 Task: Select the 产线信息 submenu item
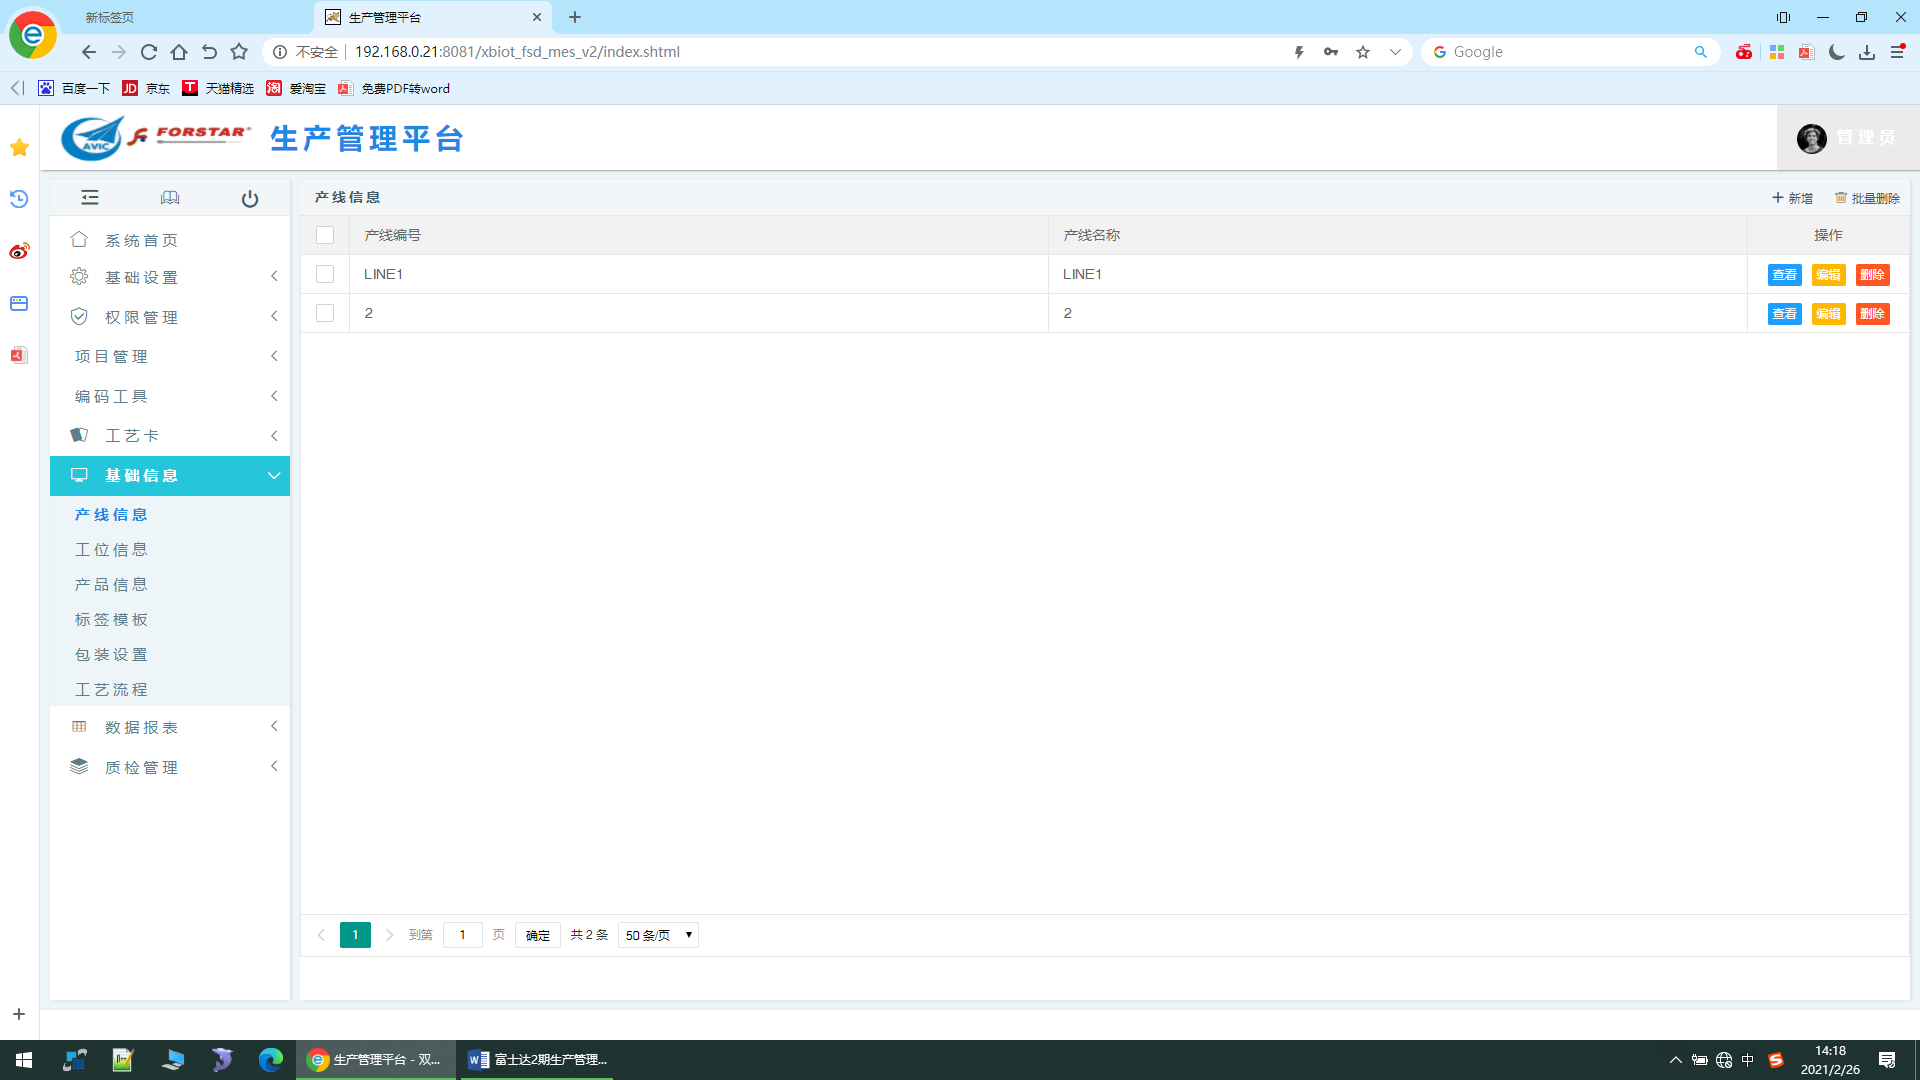(111, 514)
